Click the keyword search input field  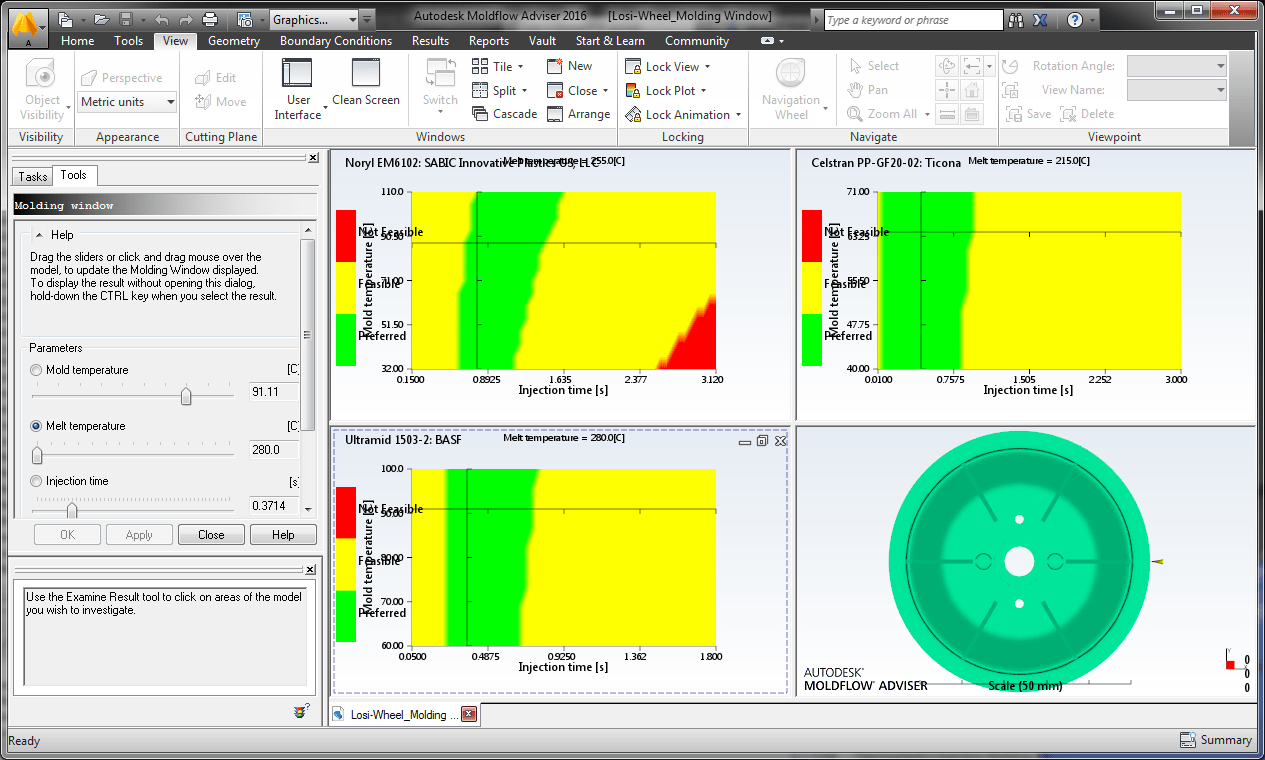tap(913, 20)
